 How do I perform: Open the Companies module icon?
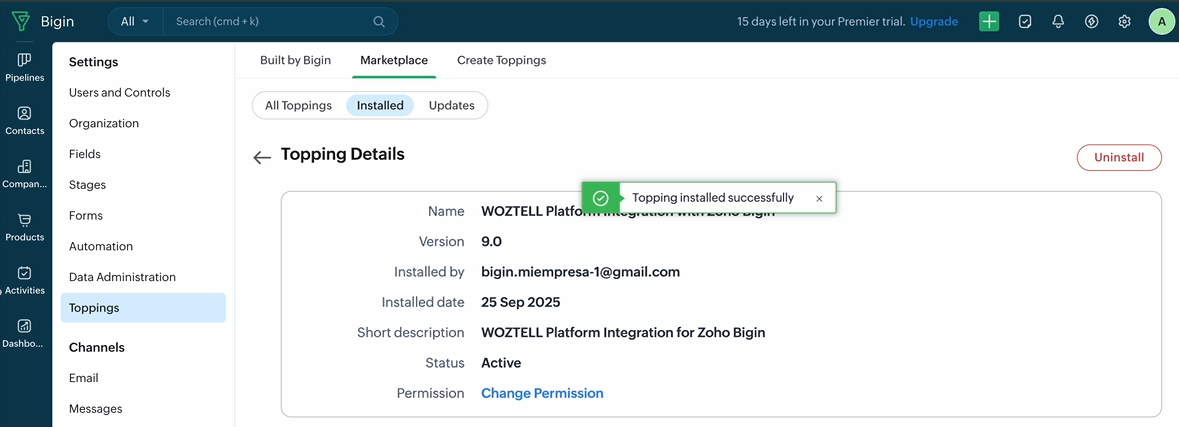tap(24, 173)
